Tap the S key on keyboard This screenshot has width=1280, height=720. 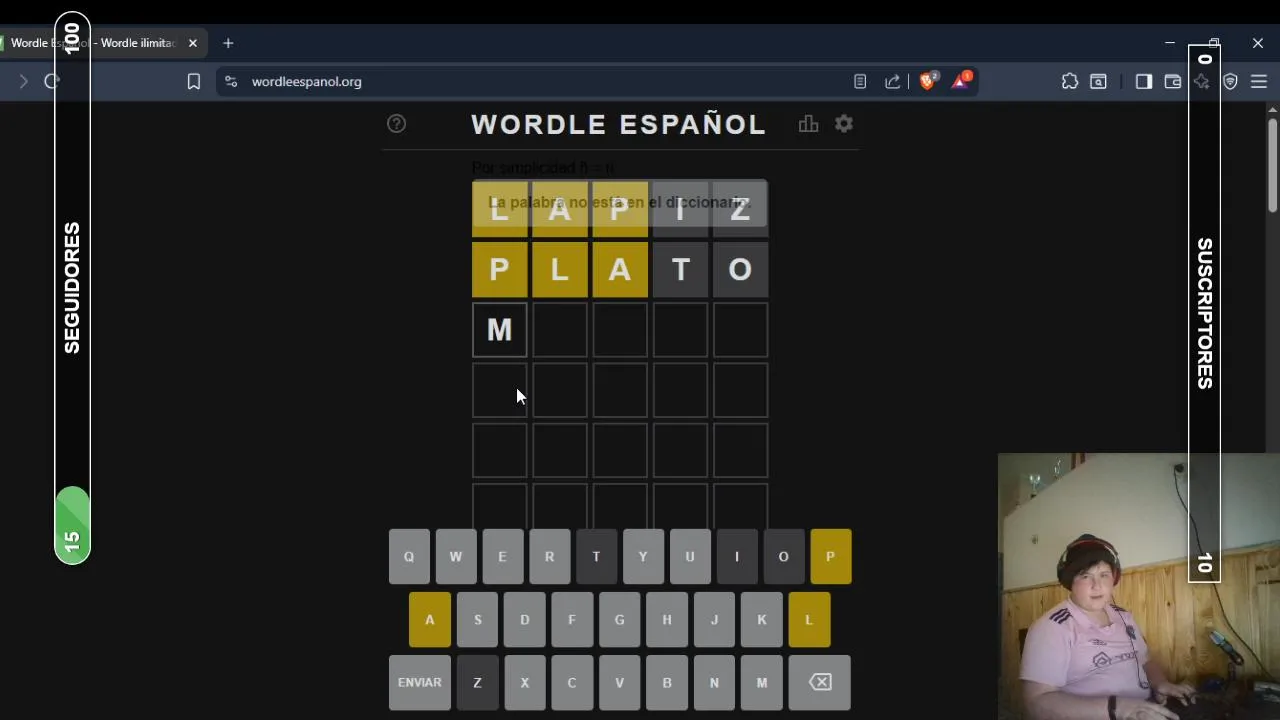click(x=478, y=620)
